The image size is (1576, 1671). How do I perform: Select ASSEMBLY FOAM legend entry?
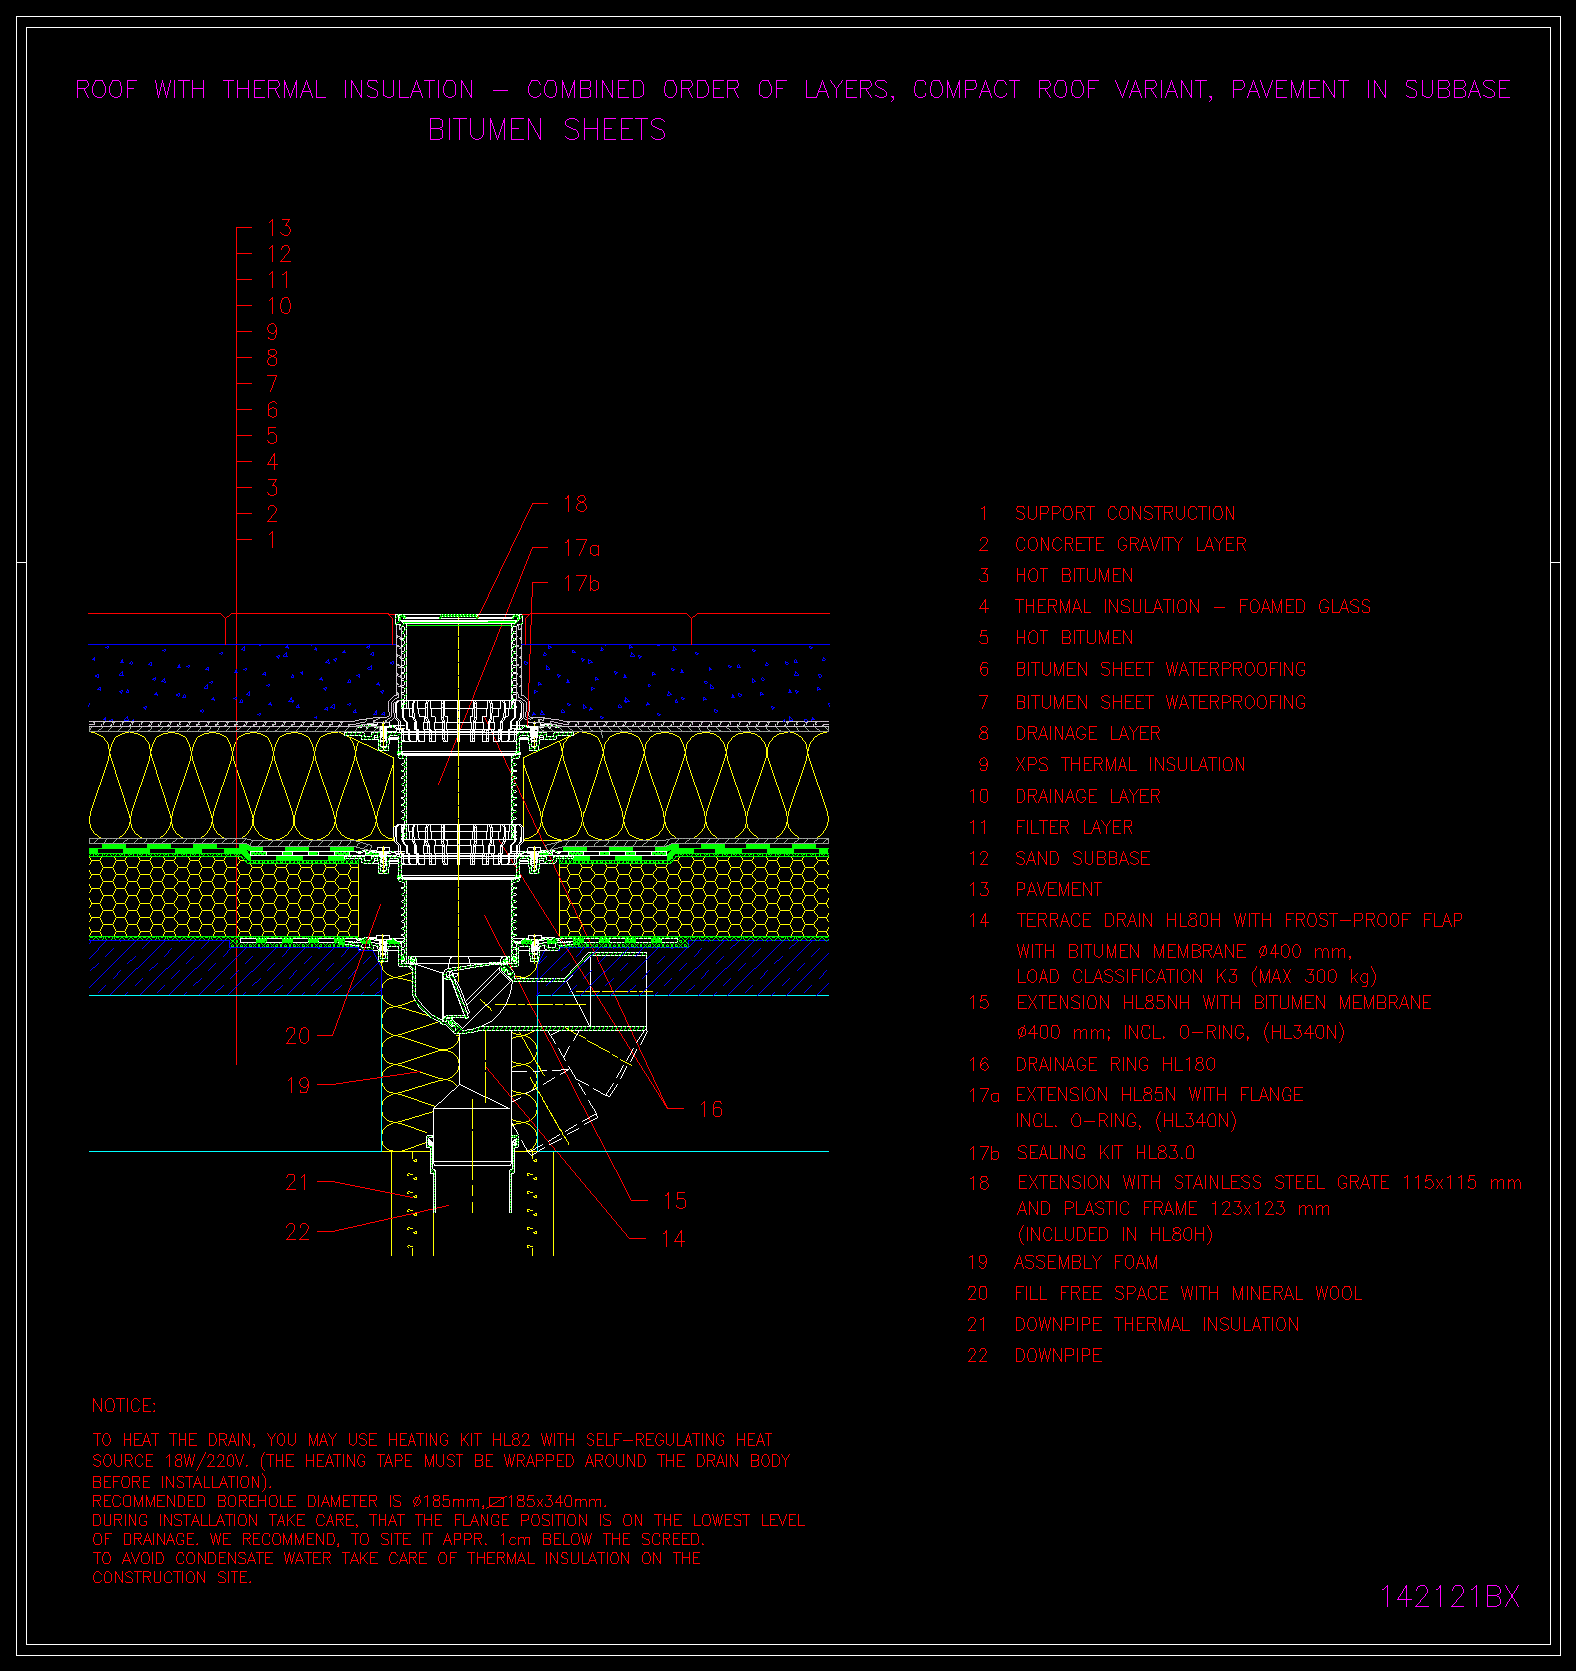tap(1086, 1263)
